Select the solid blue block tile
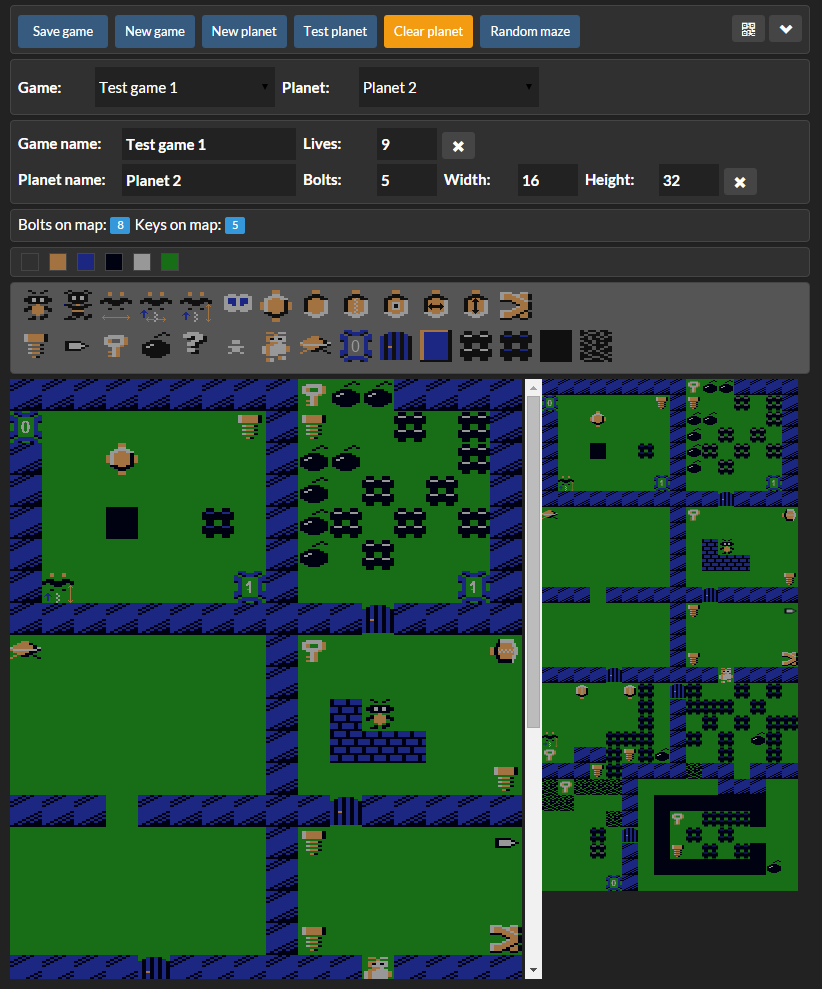822x989 pixels. (x=436, y=346)
